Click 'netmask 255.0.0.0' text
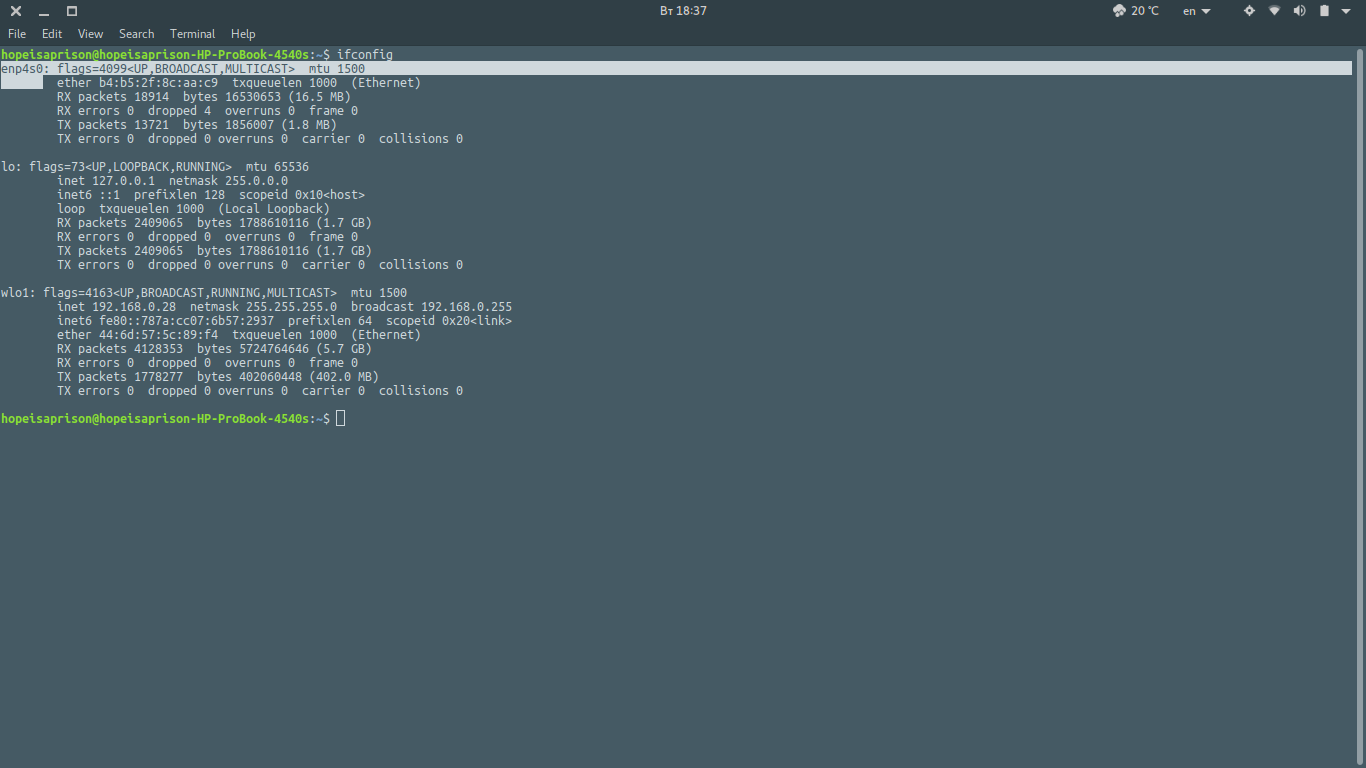Viewport: 1366px width, 768px height. tap(228, 180)
